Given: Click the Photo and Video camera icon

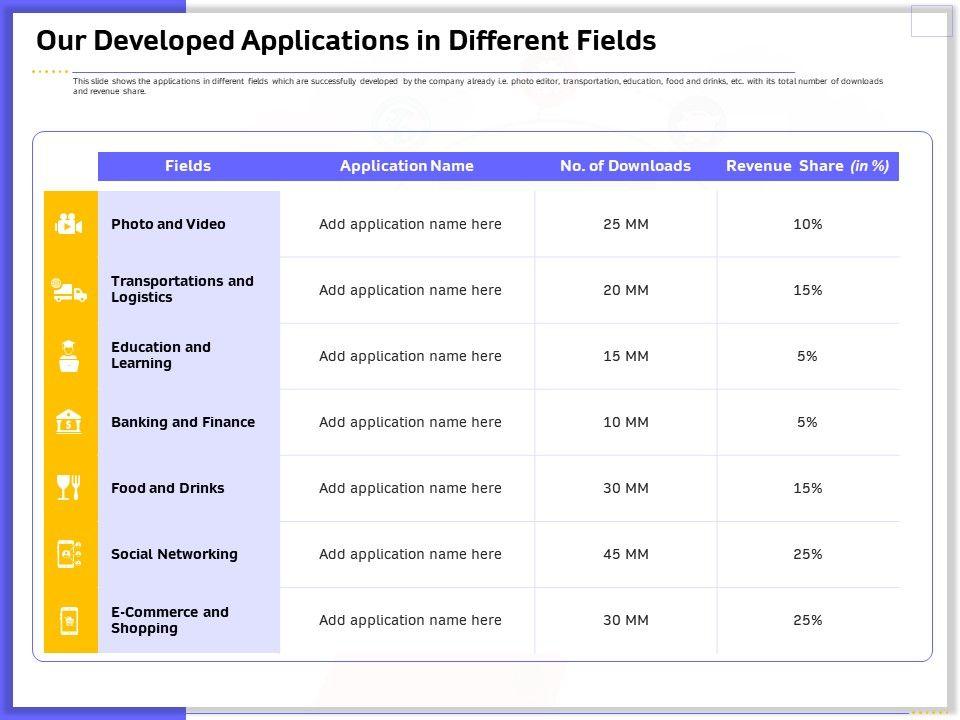Looking at the screenshot, I should click(68, 224).
